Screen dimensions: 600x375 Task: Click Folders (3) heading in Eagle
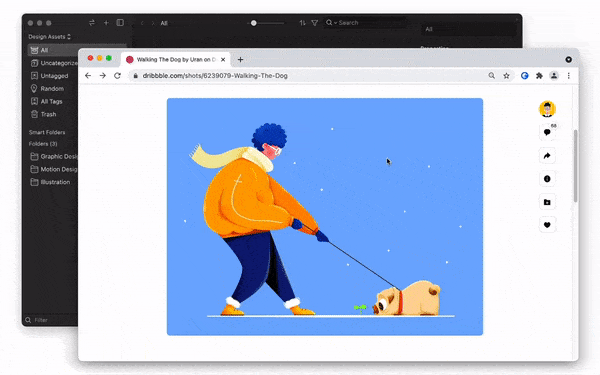(43, 144)
